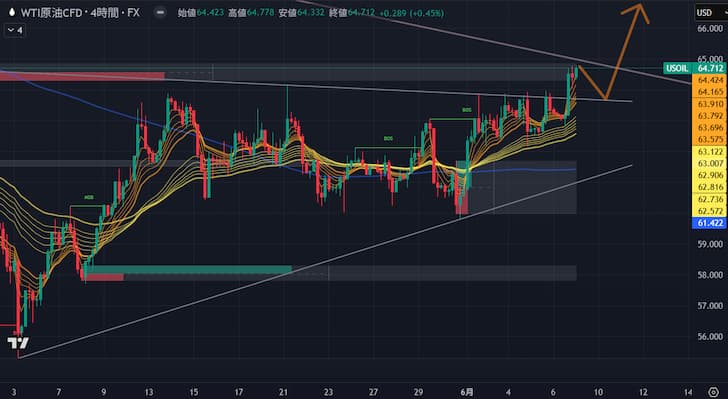The image size is (728, 399).
Task: Select the lower ascending trend line
Action: coord(325,261)
